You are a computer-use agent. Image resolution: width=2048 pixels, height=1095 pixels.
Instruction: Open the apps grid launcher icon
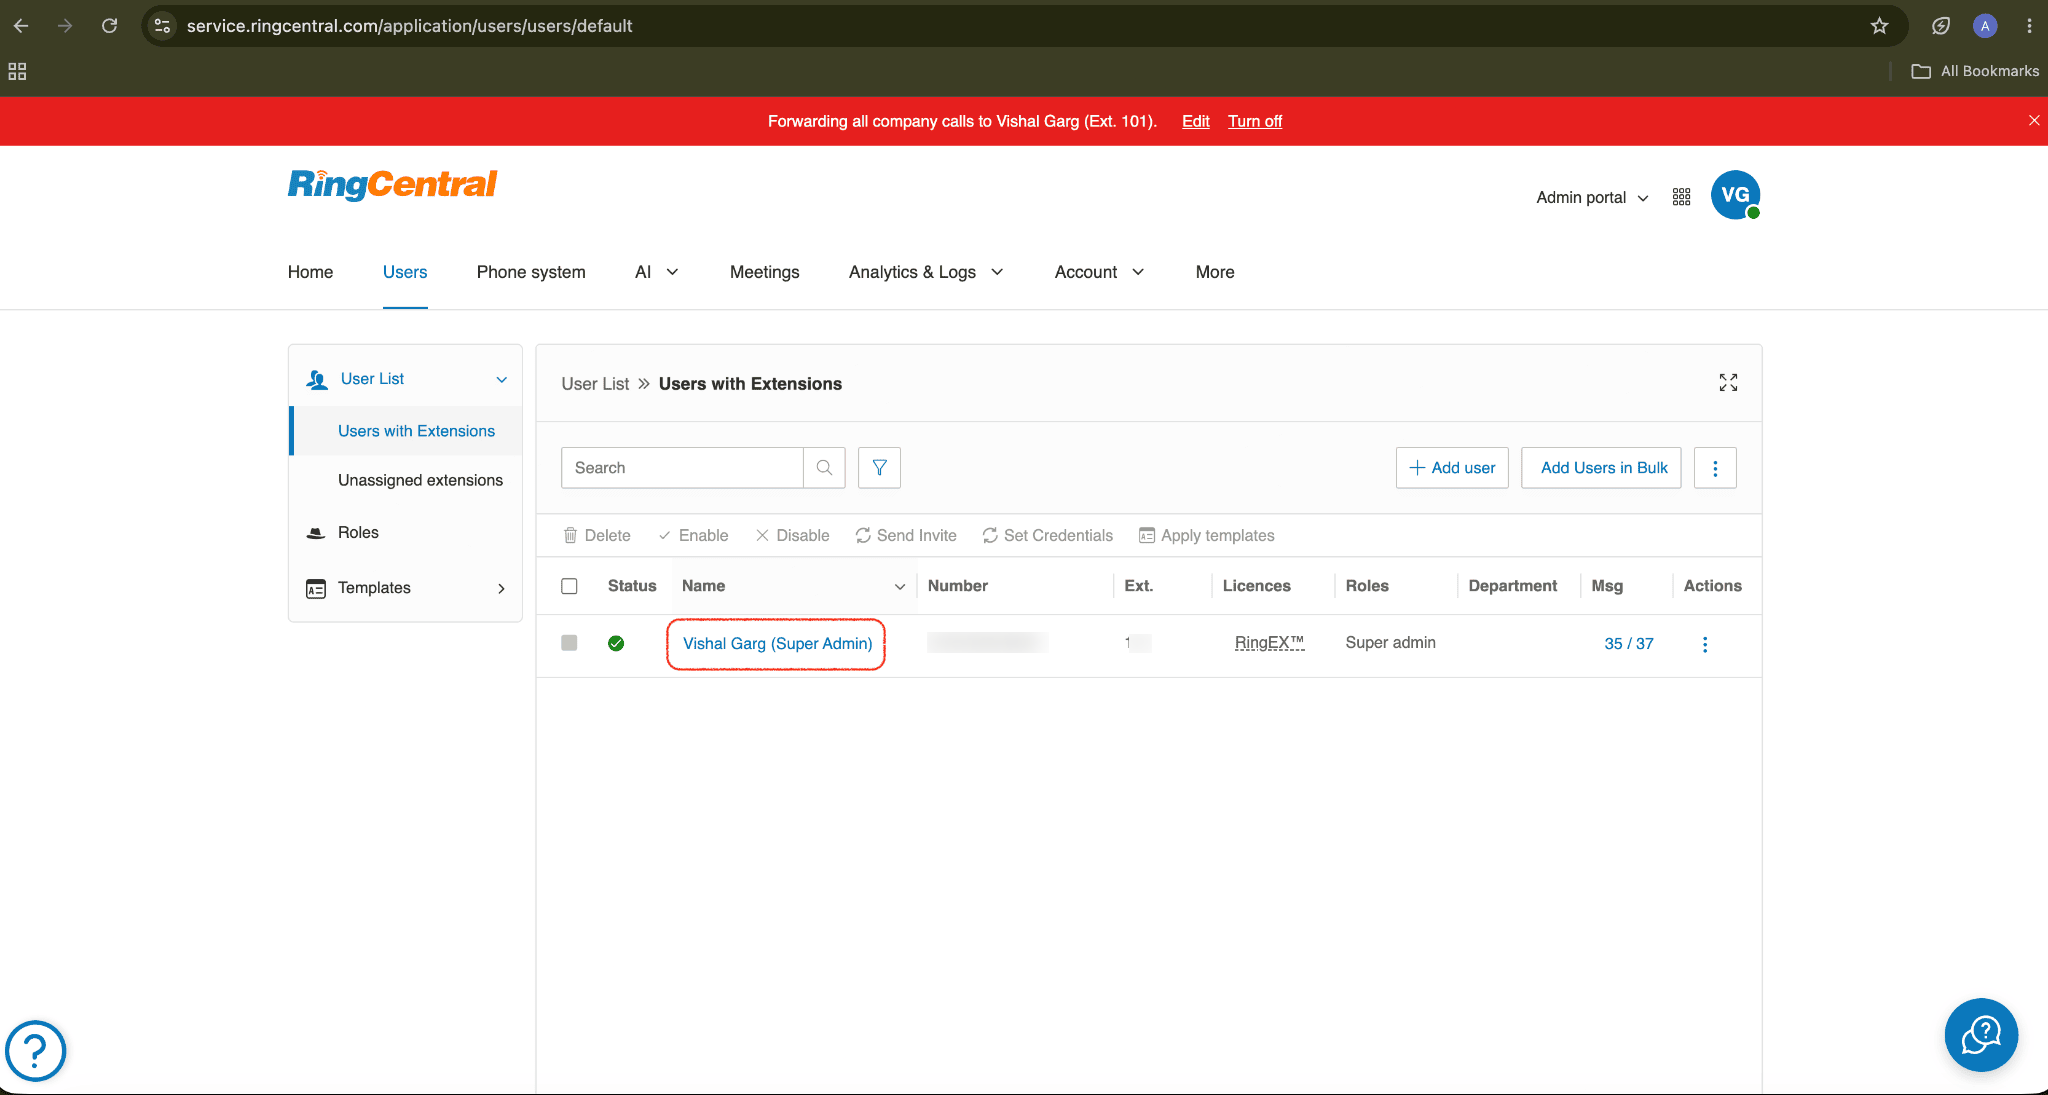(x=1682, y=197)
